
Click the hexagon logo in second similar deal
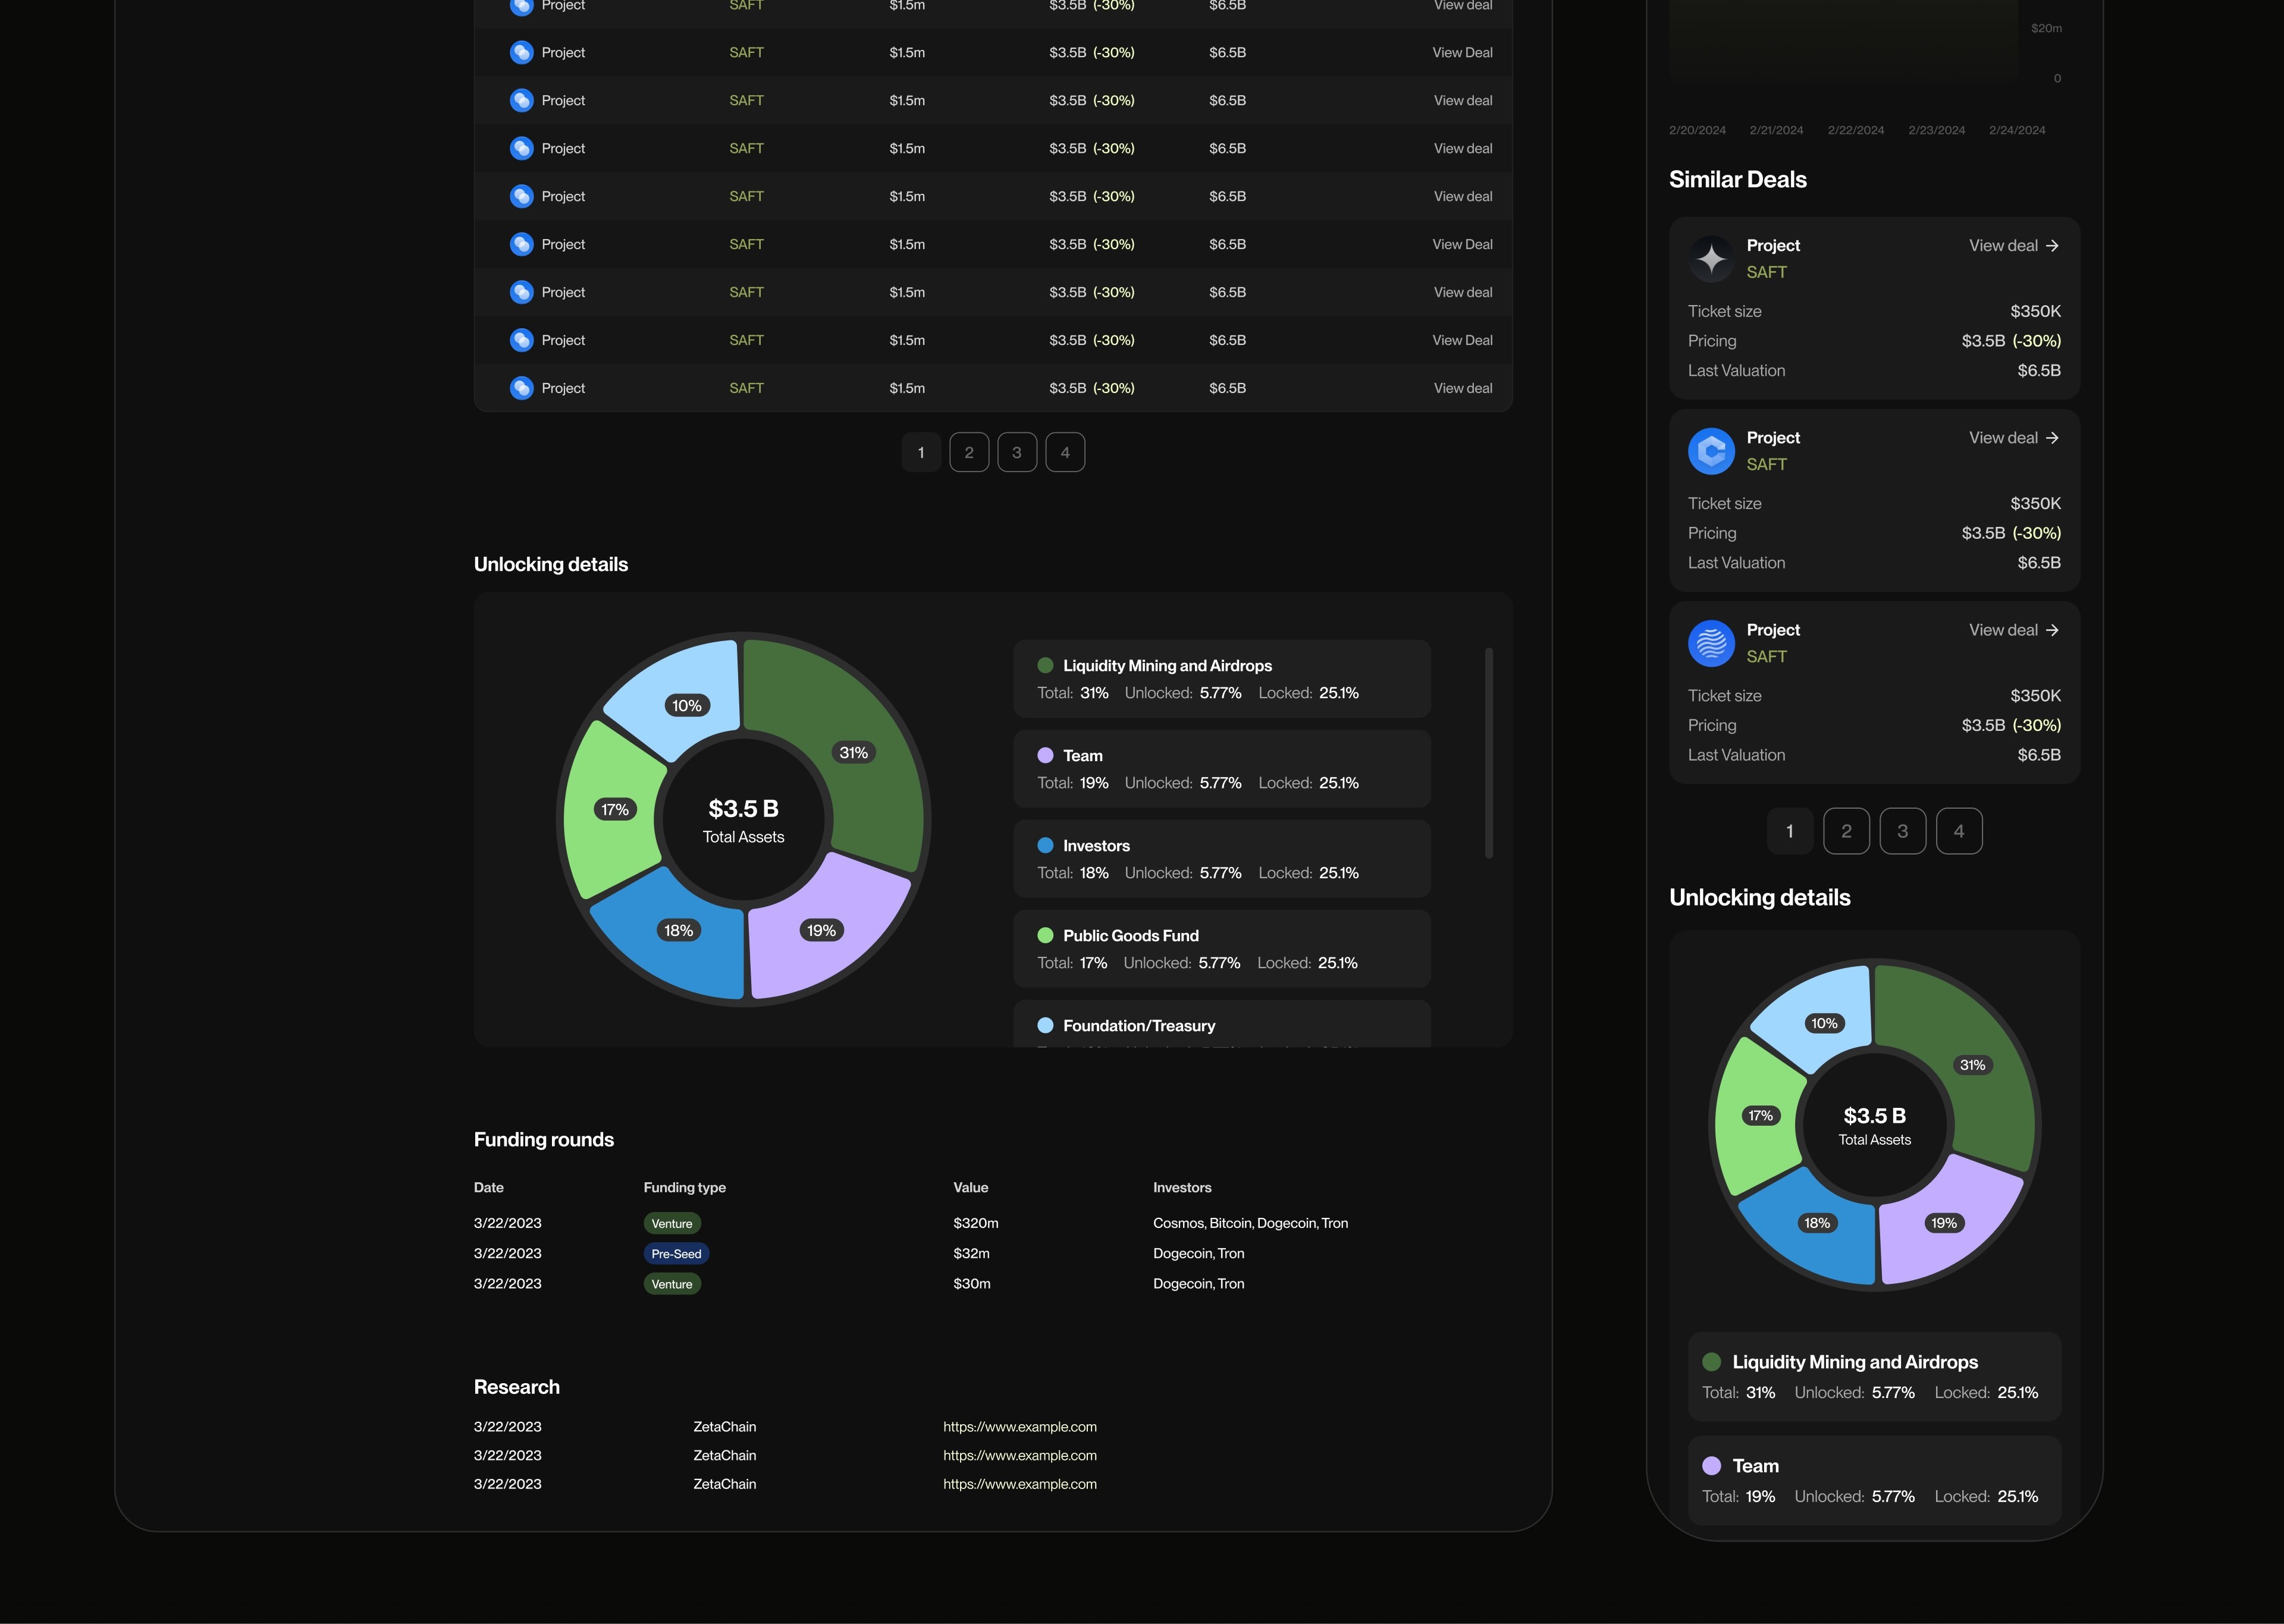click(x=1711, y=451)
